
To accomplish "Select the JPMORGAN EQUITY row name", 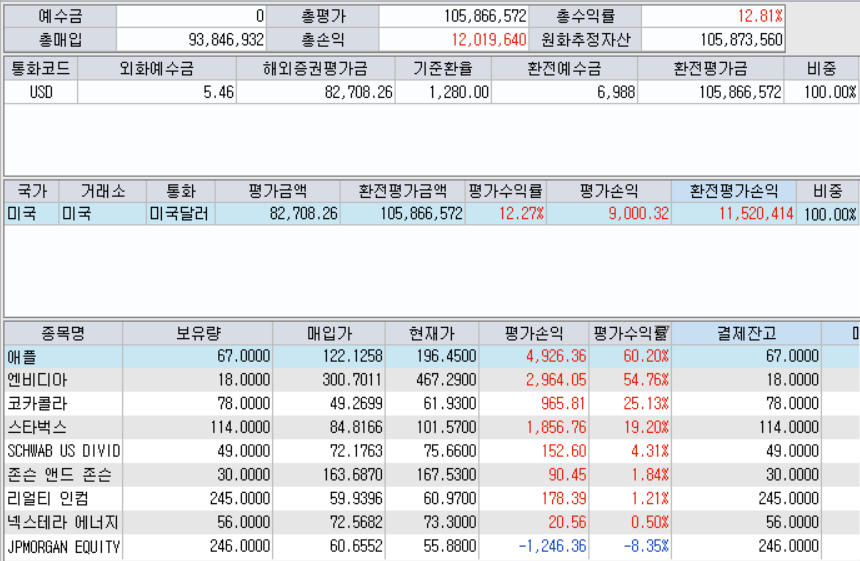I will click(64, 546).
